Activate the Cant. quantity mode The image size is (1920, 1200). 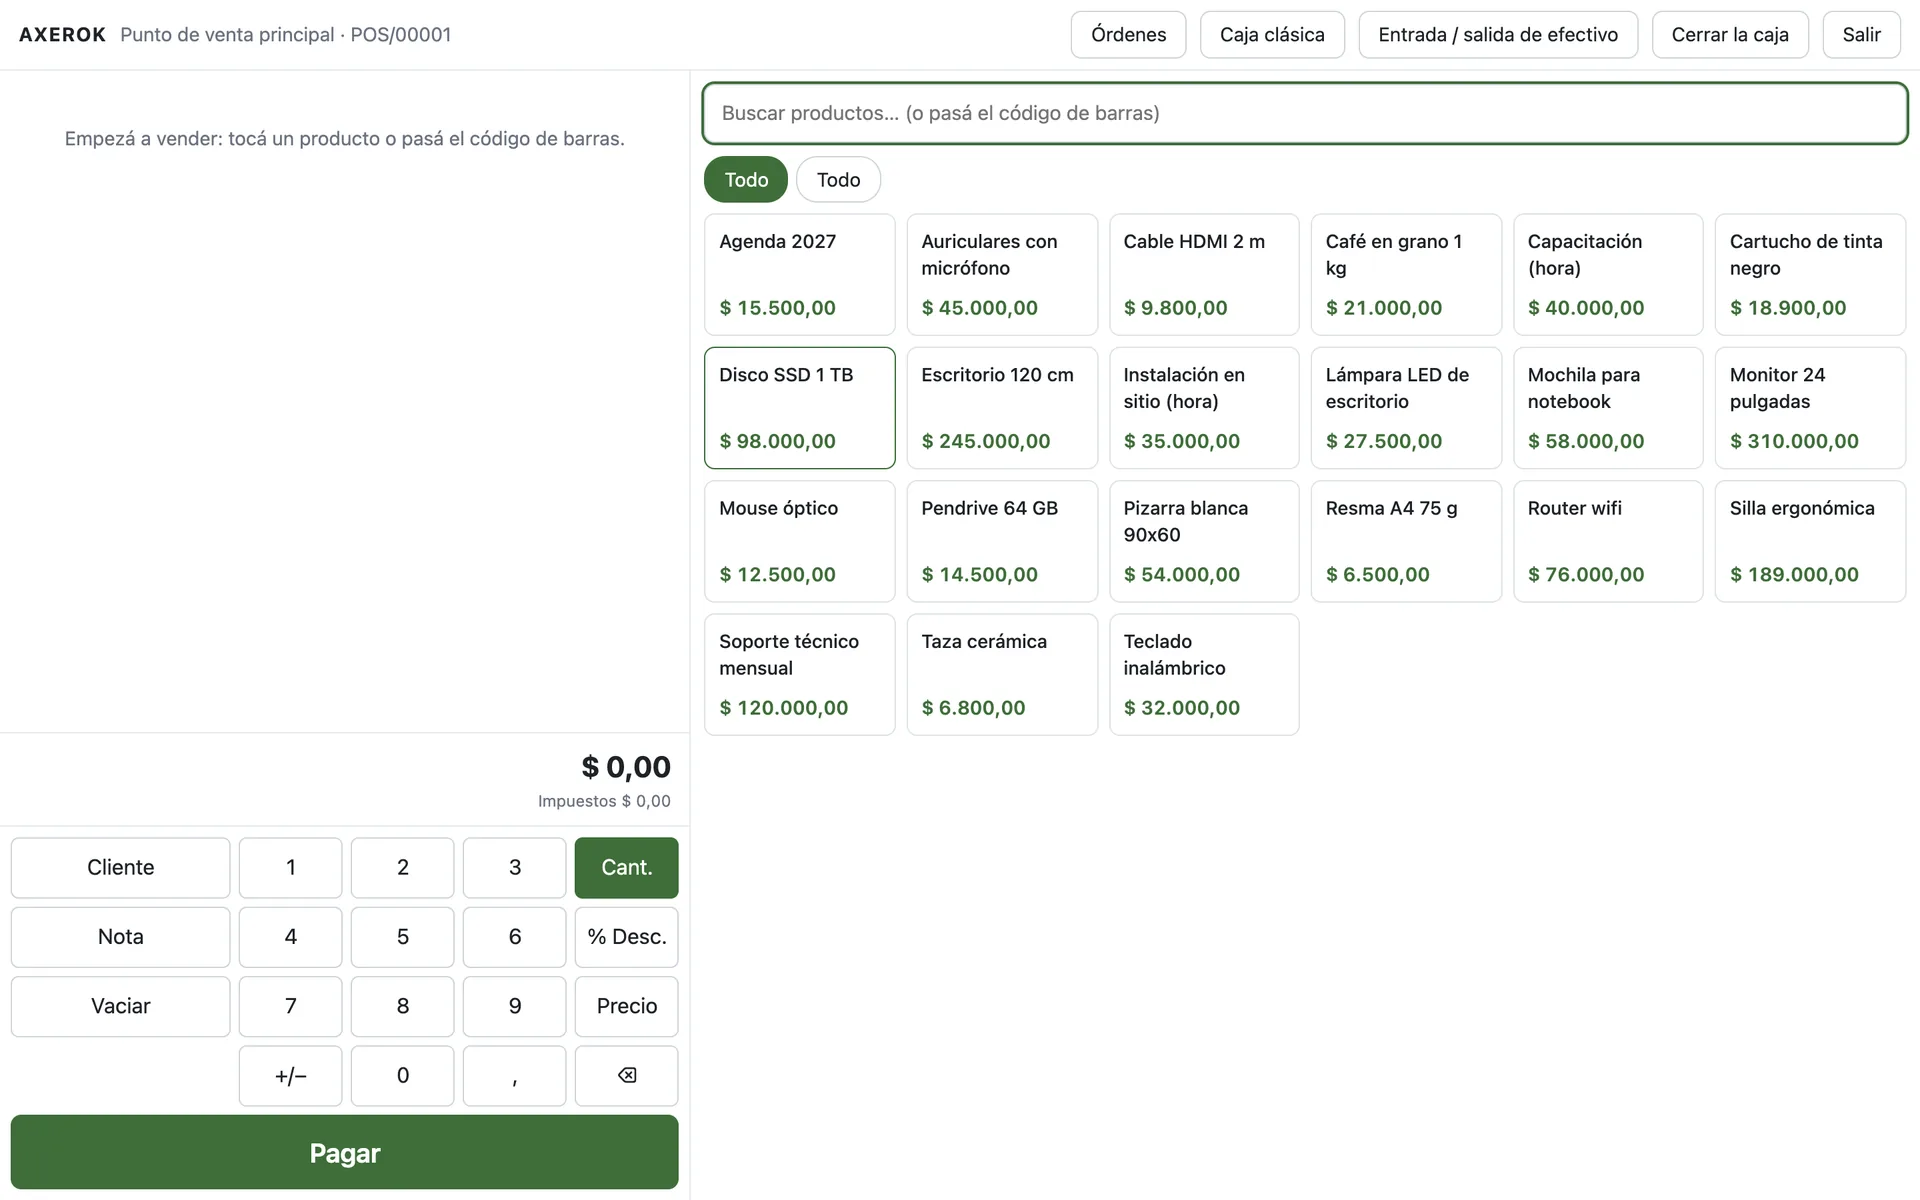click(x=626, y=868)
